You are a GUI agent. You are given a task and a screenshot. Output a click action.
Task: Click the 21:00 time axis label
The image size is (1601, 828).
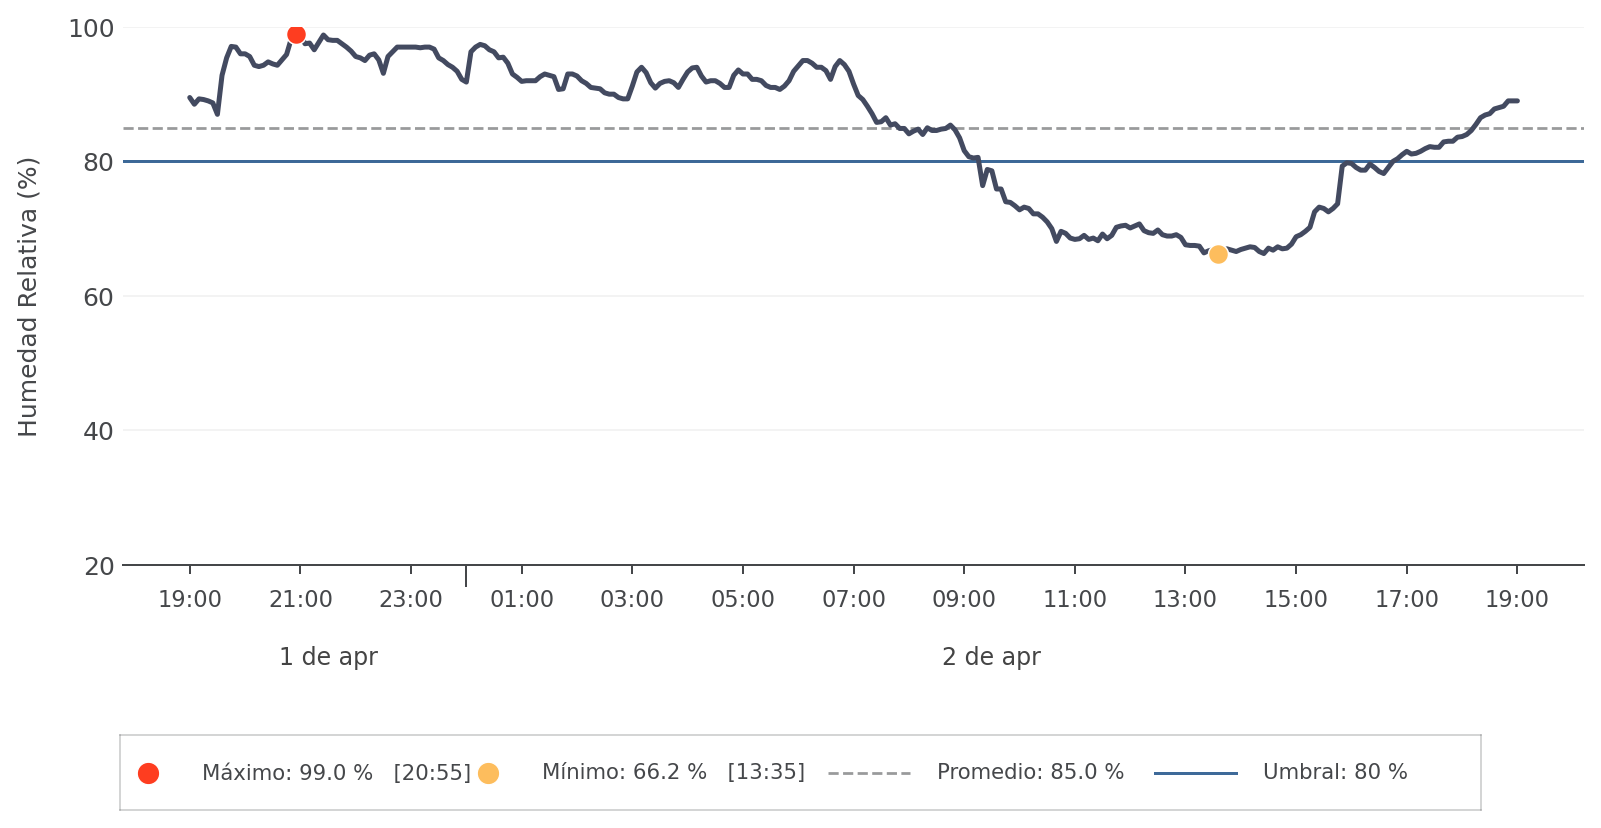pyautogui.click(x=301, y=600)
